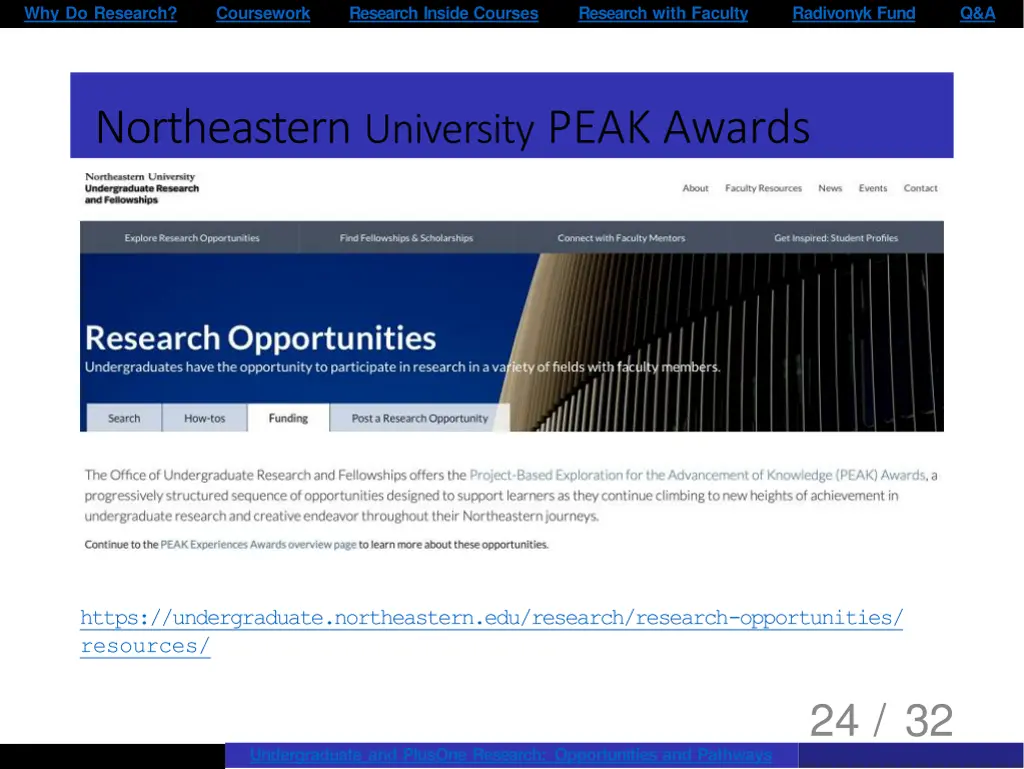Open the News page link
Screen dimensions: 1024x769
click(x=830, y=188)
